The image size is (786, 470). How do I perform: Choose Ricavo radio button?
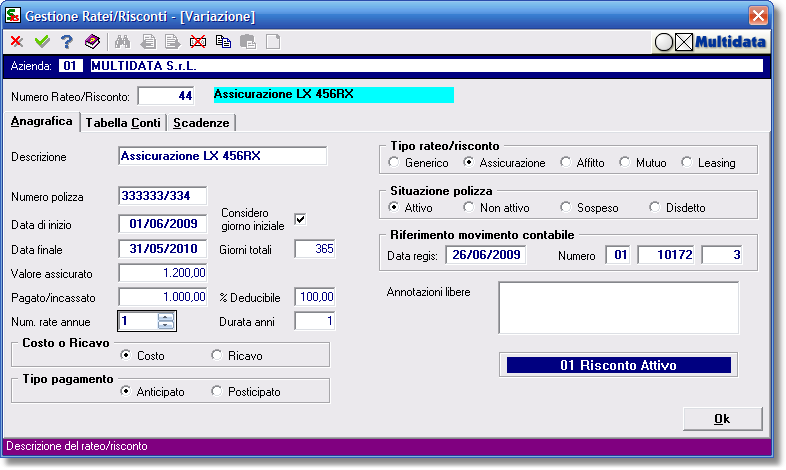tap(217, 355)
